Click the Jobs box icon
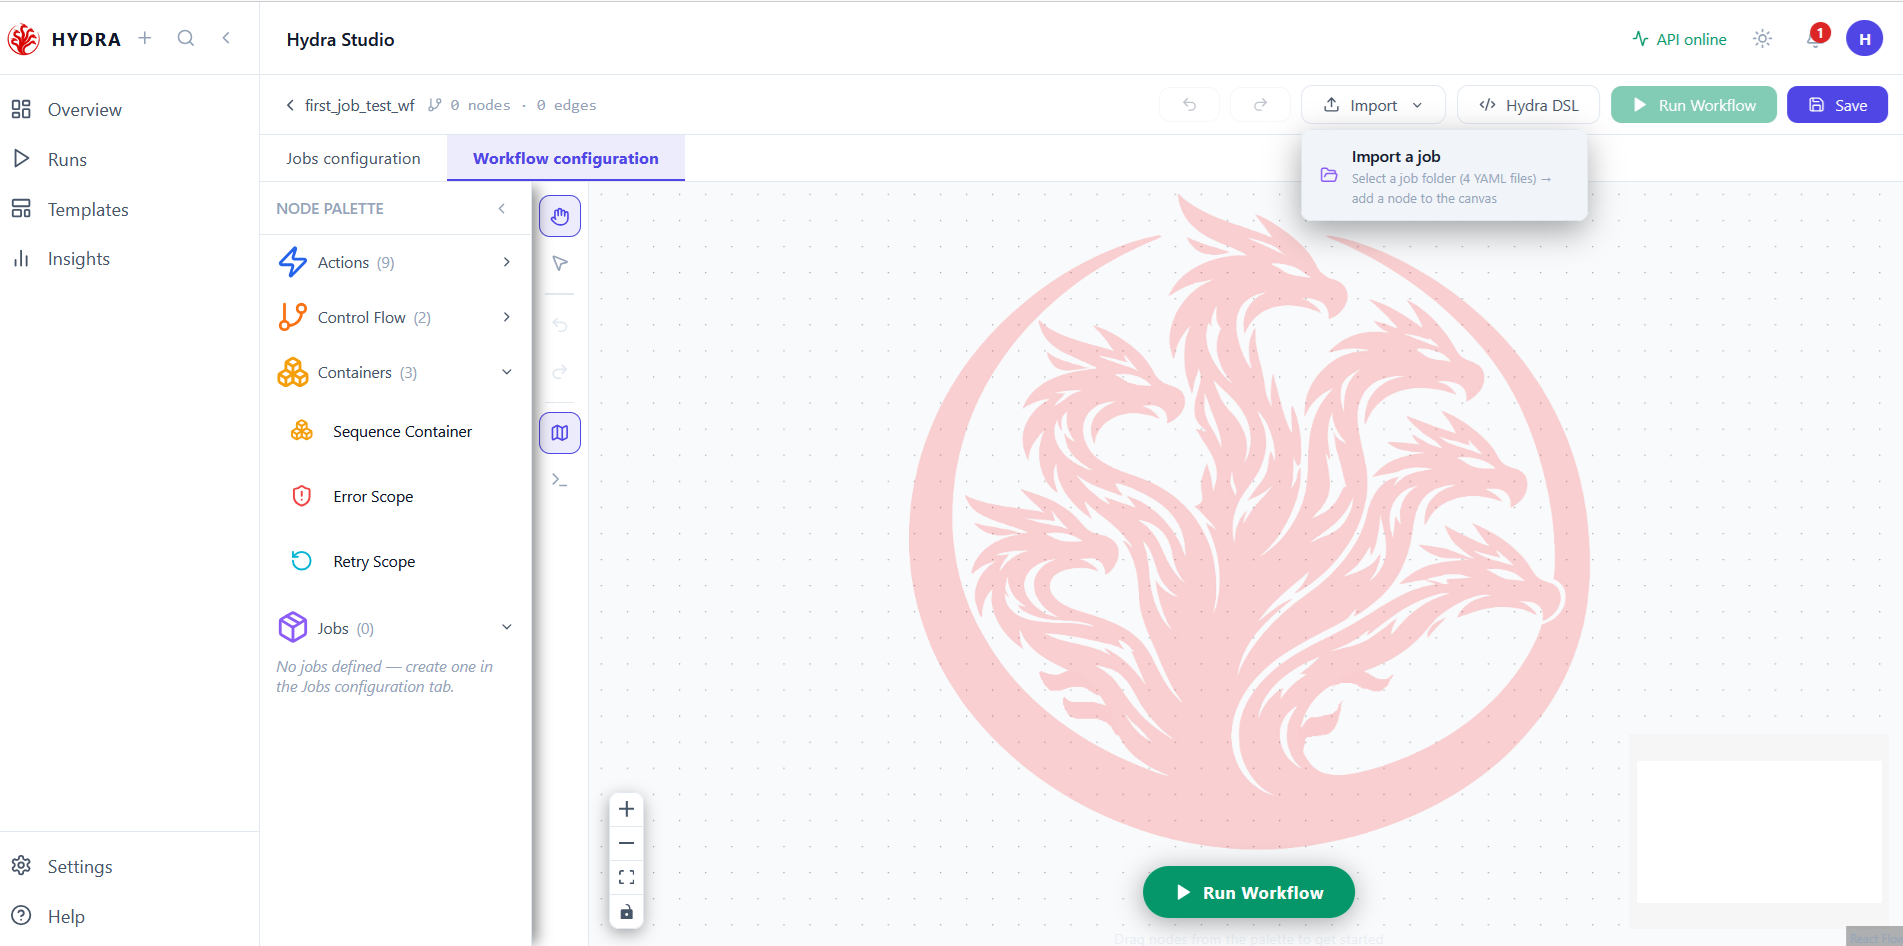 (x=293, y=627)
